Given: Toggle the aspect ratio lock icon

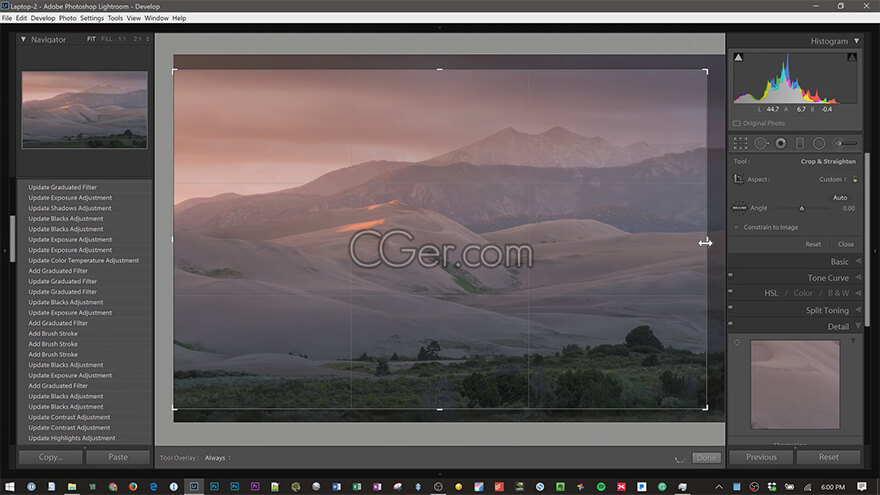Looking at the screenshot, I should [x=855, y=180].
